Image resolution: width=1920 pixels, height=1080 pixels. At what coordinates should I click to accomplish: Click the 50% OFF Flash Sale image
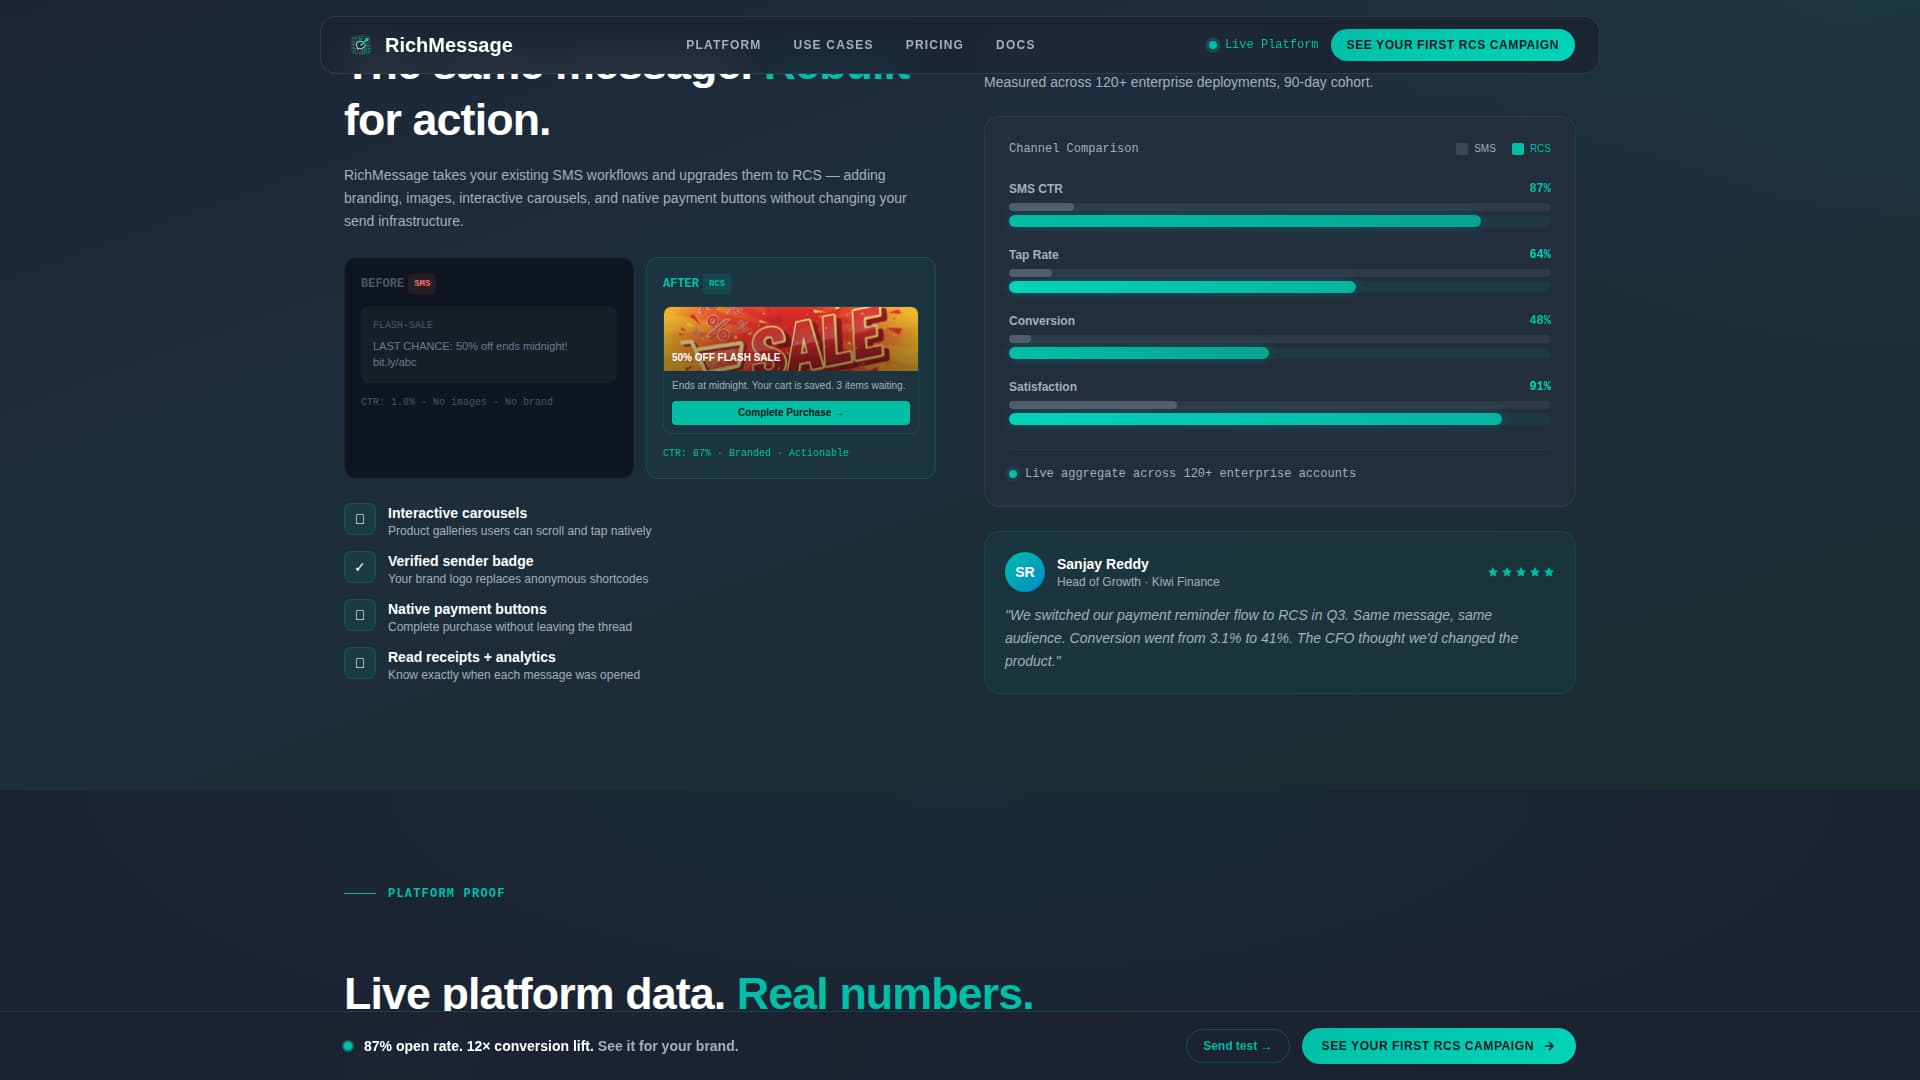(x=790, y=338)
